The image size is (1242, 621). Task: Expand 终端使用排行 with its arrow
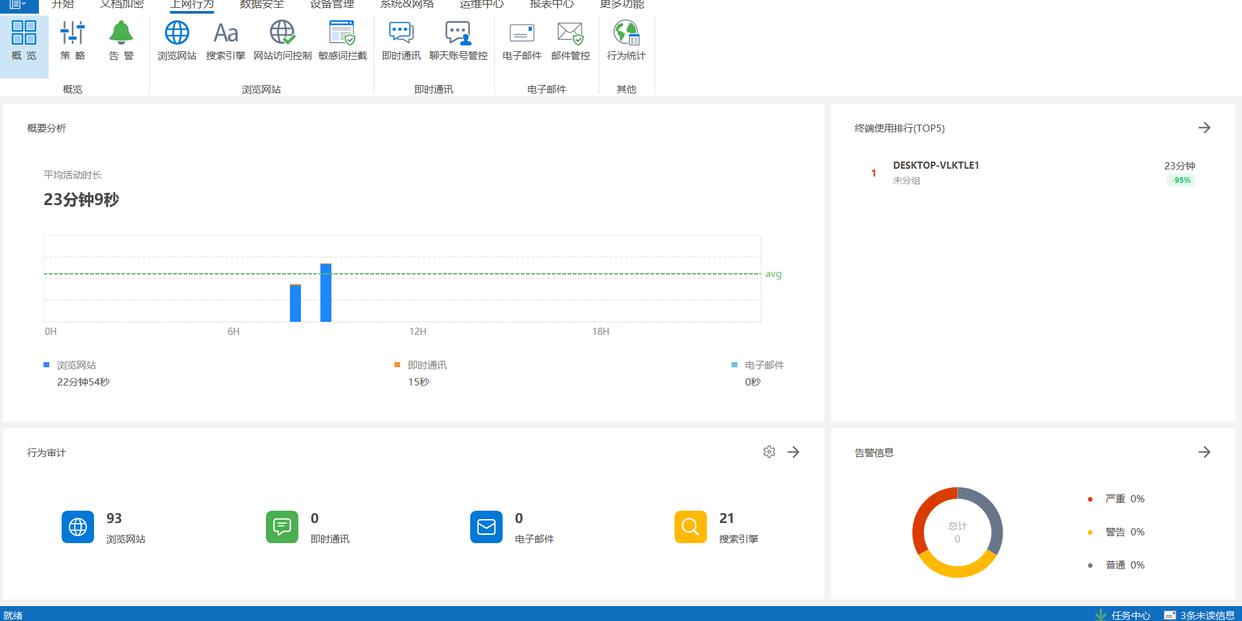tap(1204, 128)
